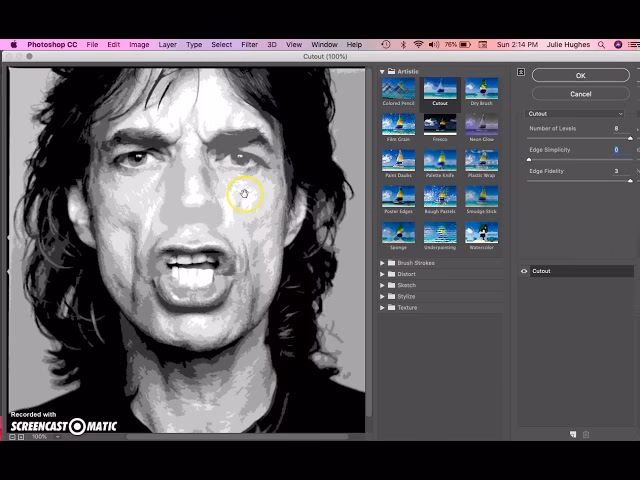Click the Siri menu bar icon
Screen dimensions: 640x480
[x=618, y=44]
